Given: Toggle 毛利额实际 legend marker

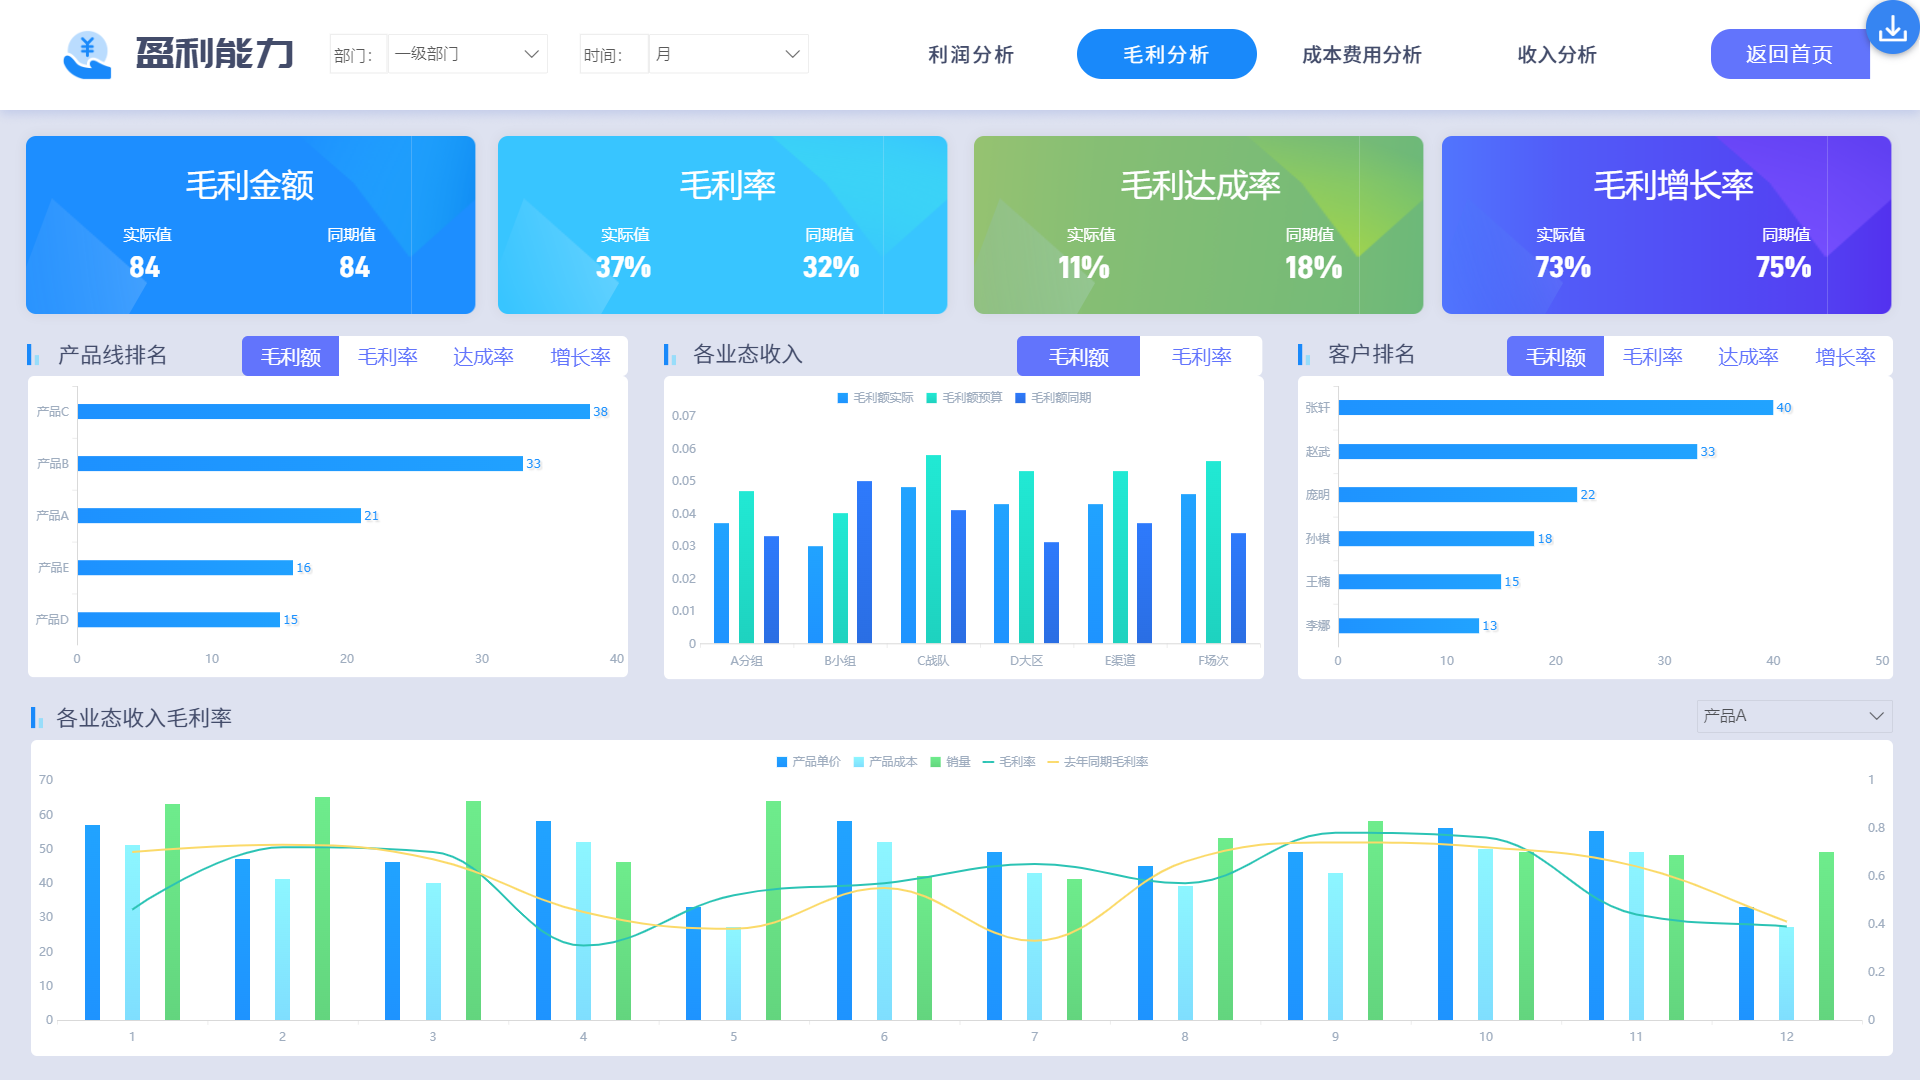Looking at the screenshot, I should click(843, 398).
